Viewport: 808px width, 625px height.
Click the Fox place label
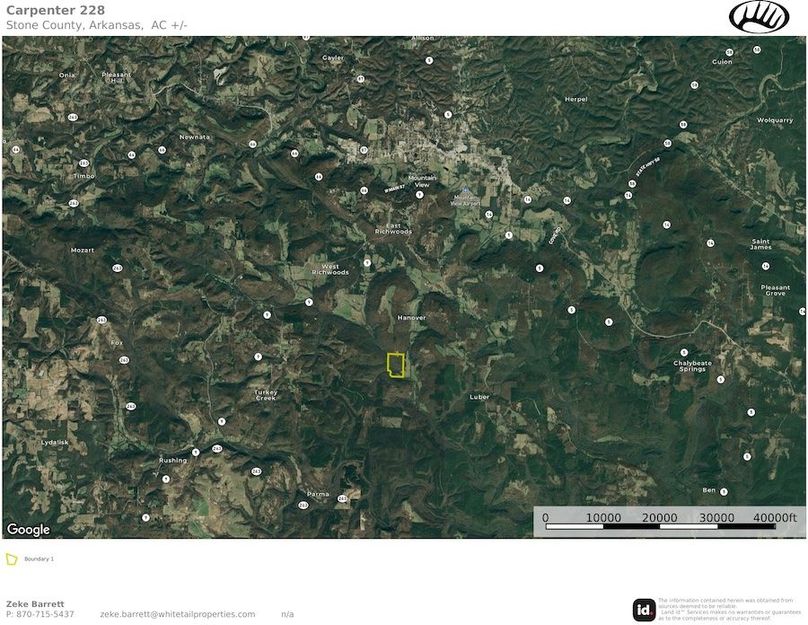point(117,343)
